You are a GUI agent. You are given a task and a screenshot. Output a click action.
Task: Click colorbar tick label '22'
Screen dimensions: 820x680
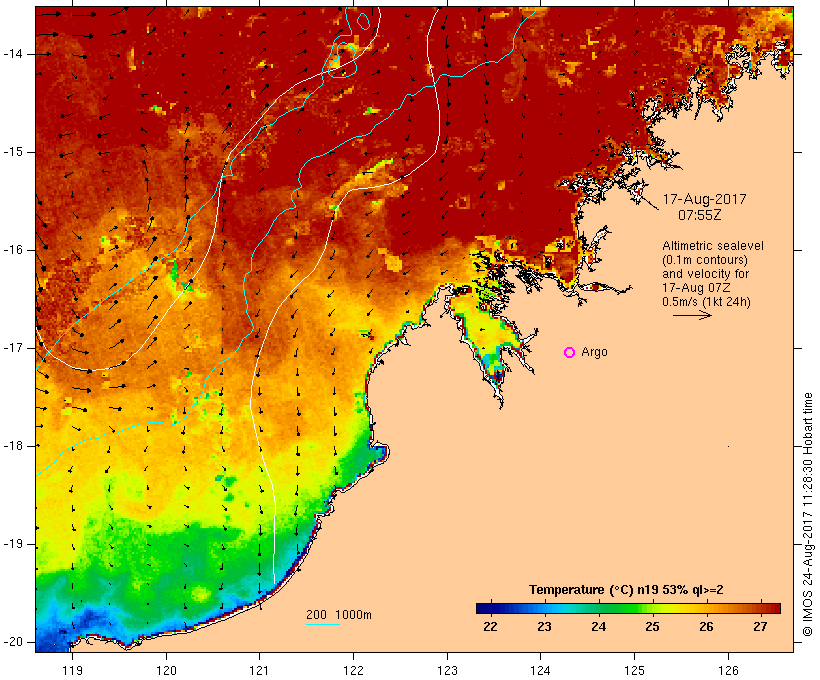(x=490, y=627)
